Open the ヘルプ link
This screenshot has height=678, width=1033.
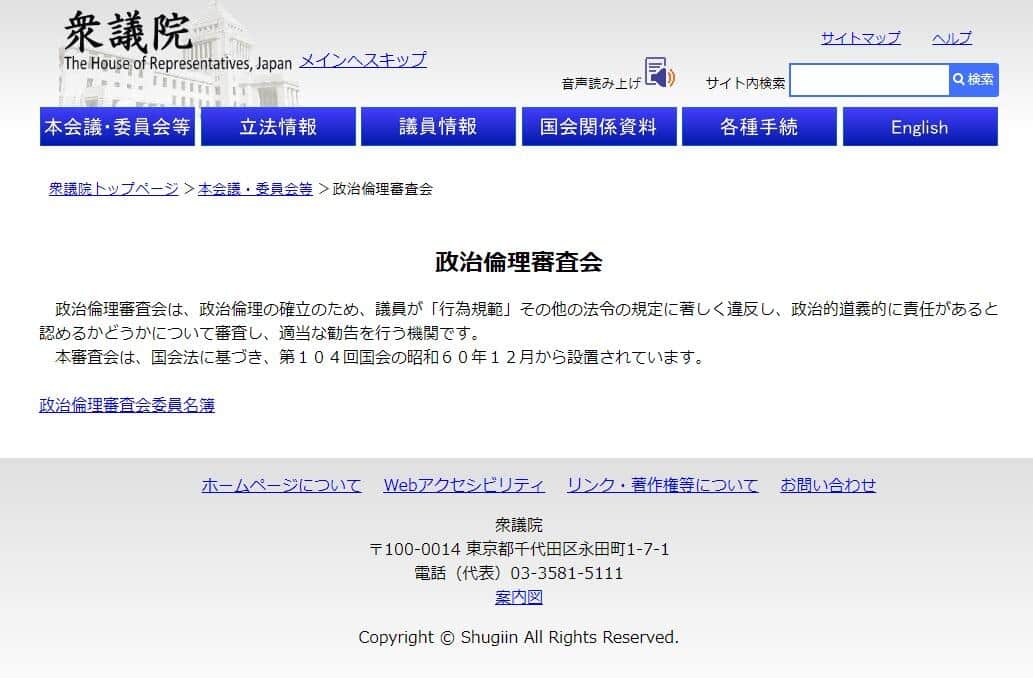pyautogui.click(x=951, y=38)
